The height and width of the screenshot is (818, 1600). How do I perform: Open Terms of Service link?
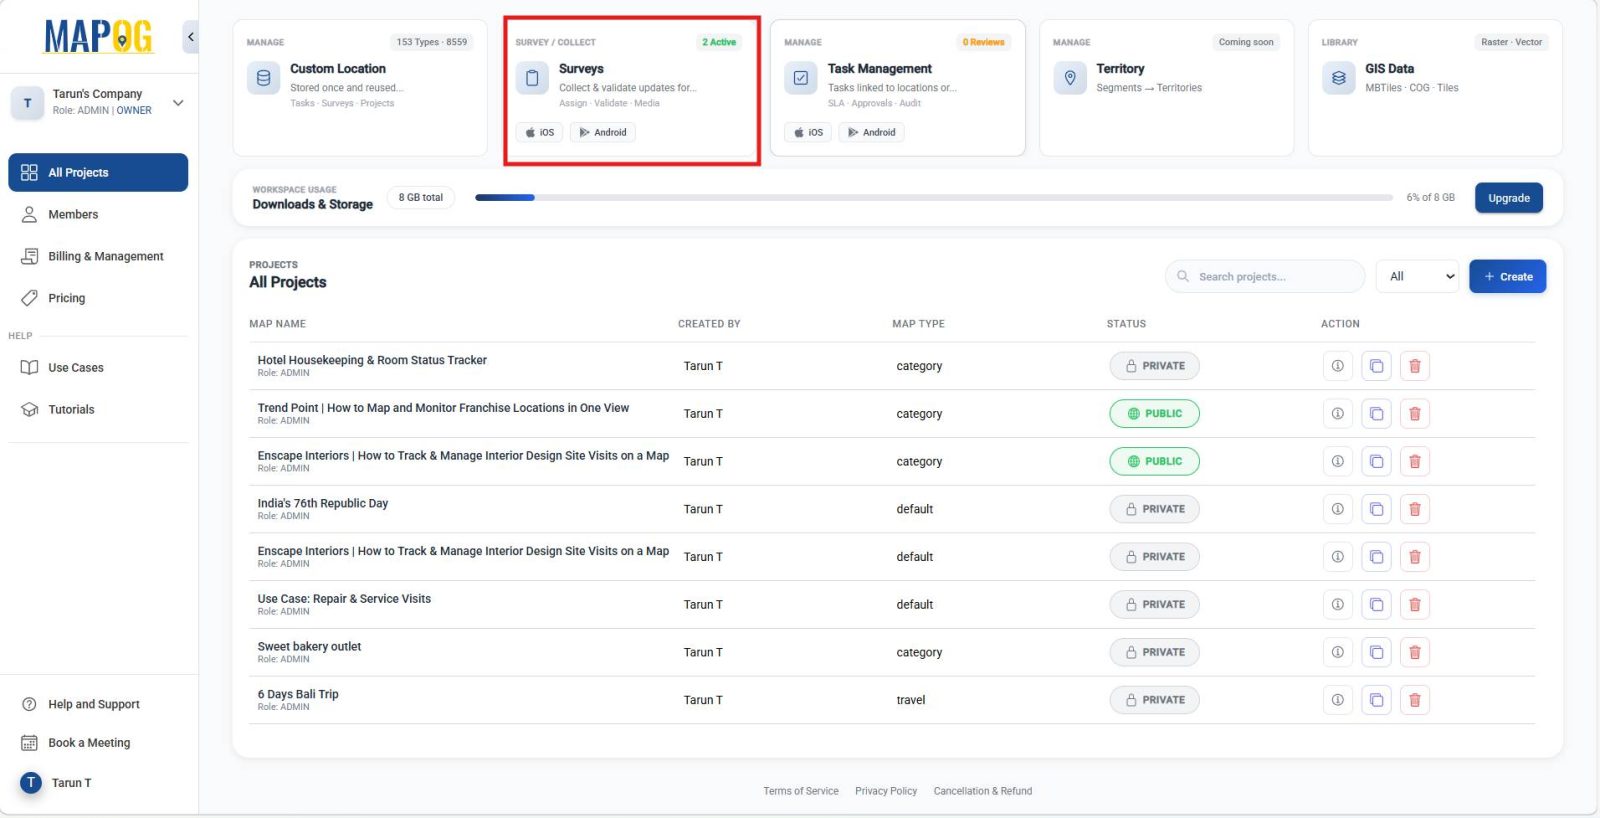coord(801,791)
